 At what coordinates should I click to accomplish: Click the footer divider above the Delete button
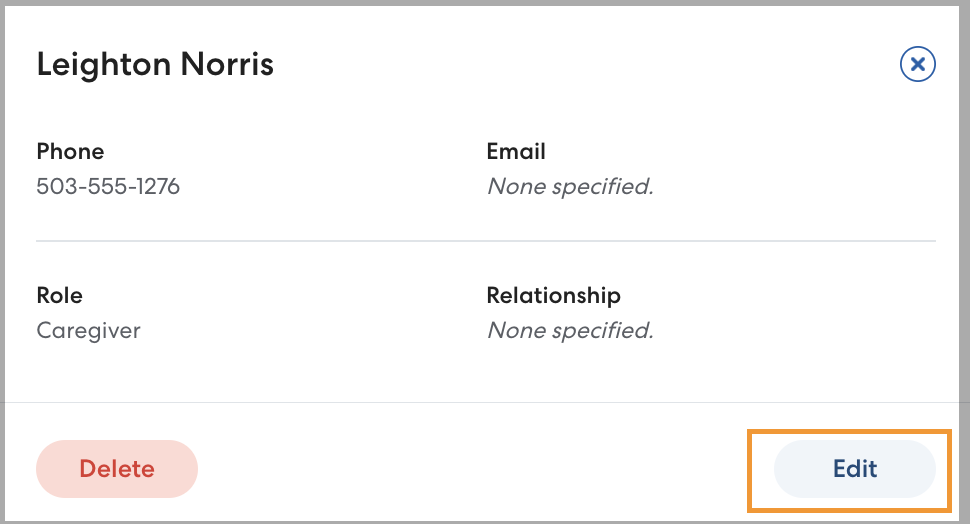point(485,403)
